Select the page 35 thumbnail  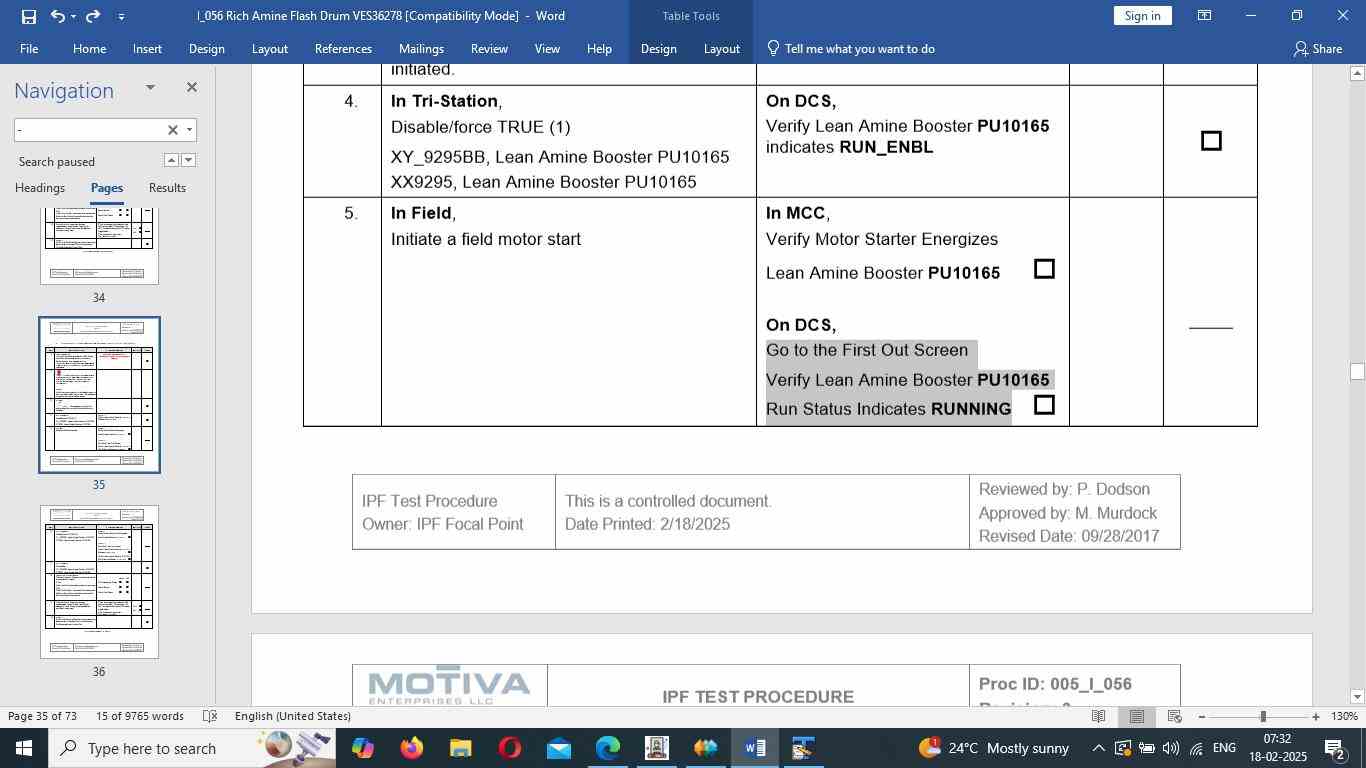(x=99, y=395)
